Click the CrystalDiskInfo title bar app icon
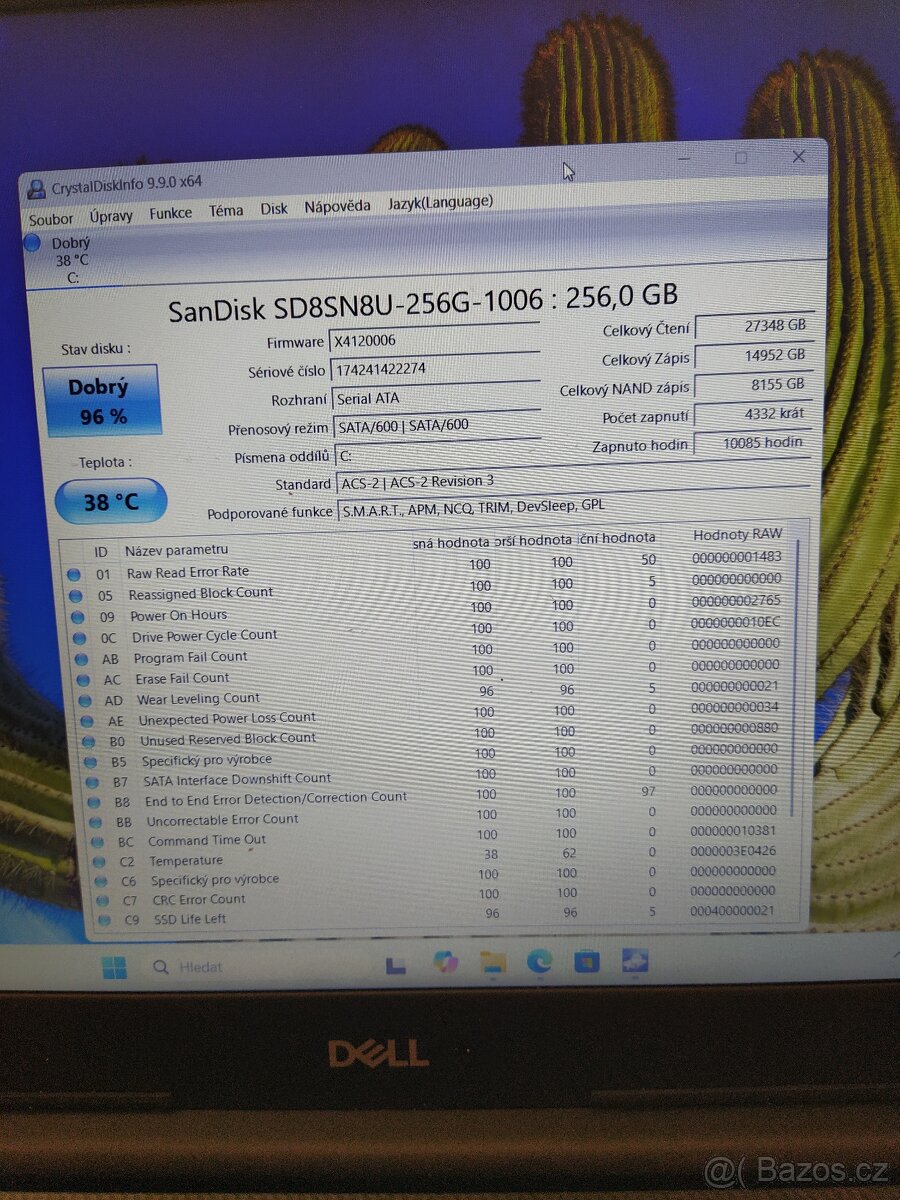Image resolution: width=900 pixels, height=1200 pixels. (37, 188)
